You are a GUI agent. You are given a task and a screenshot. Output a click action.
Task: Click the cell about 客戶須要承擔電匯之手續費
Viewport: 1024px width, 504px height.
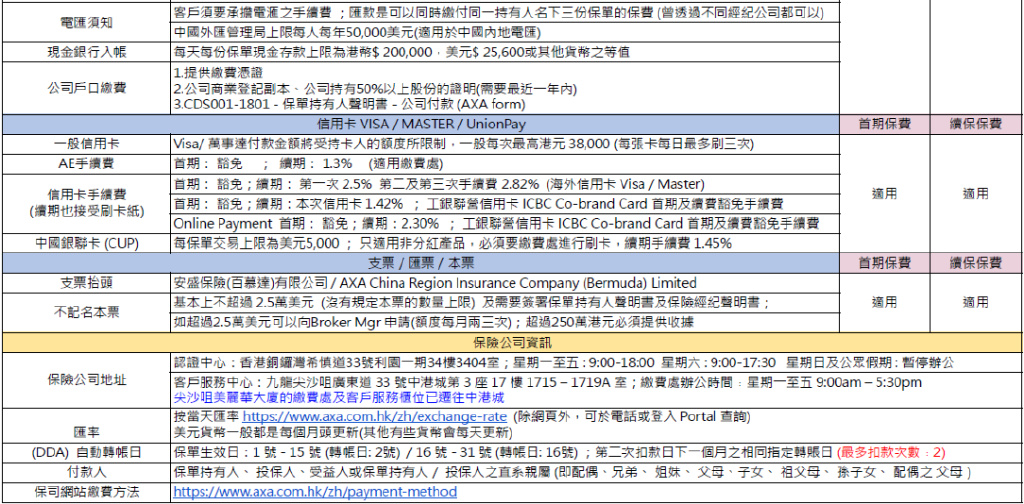504,12
